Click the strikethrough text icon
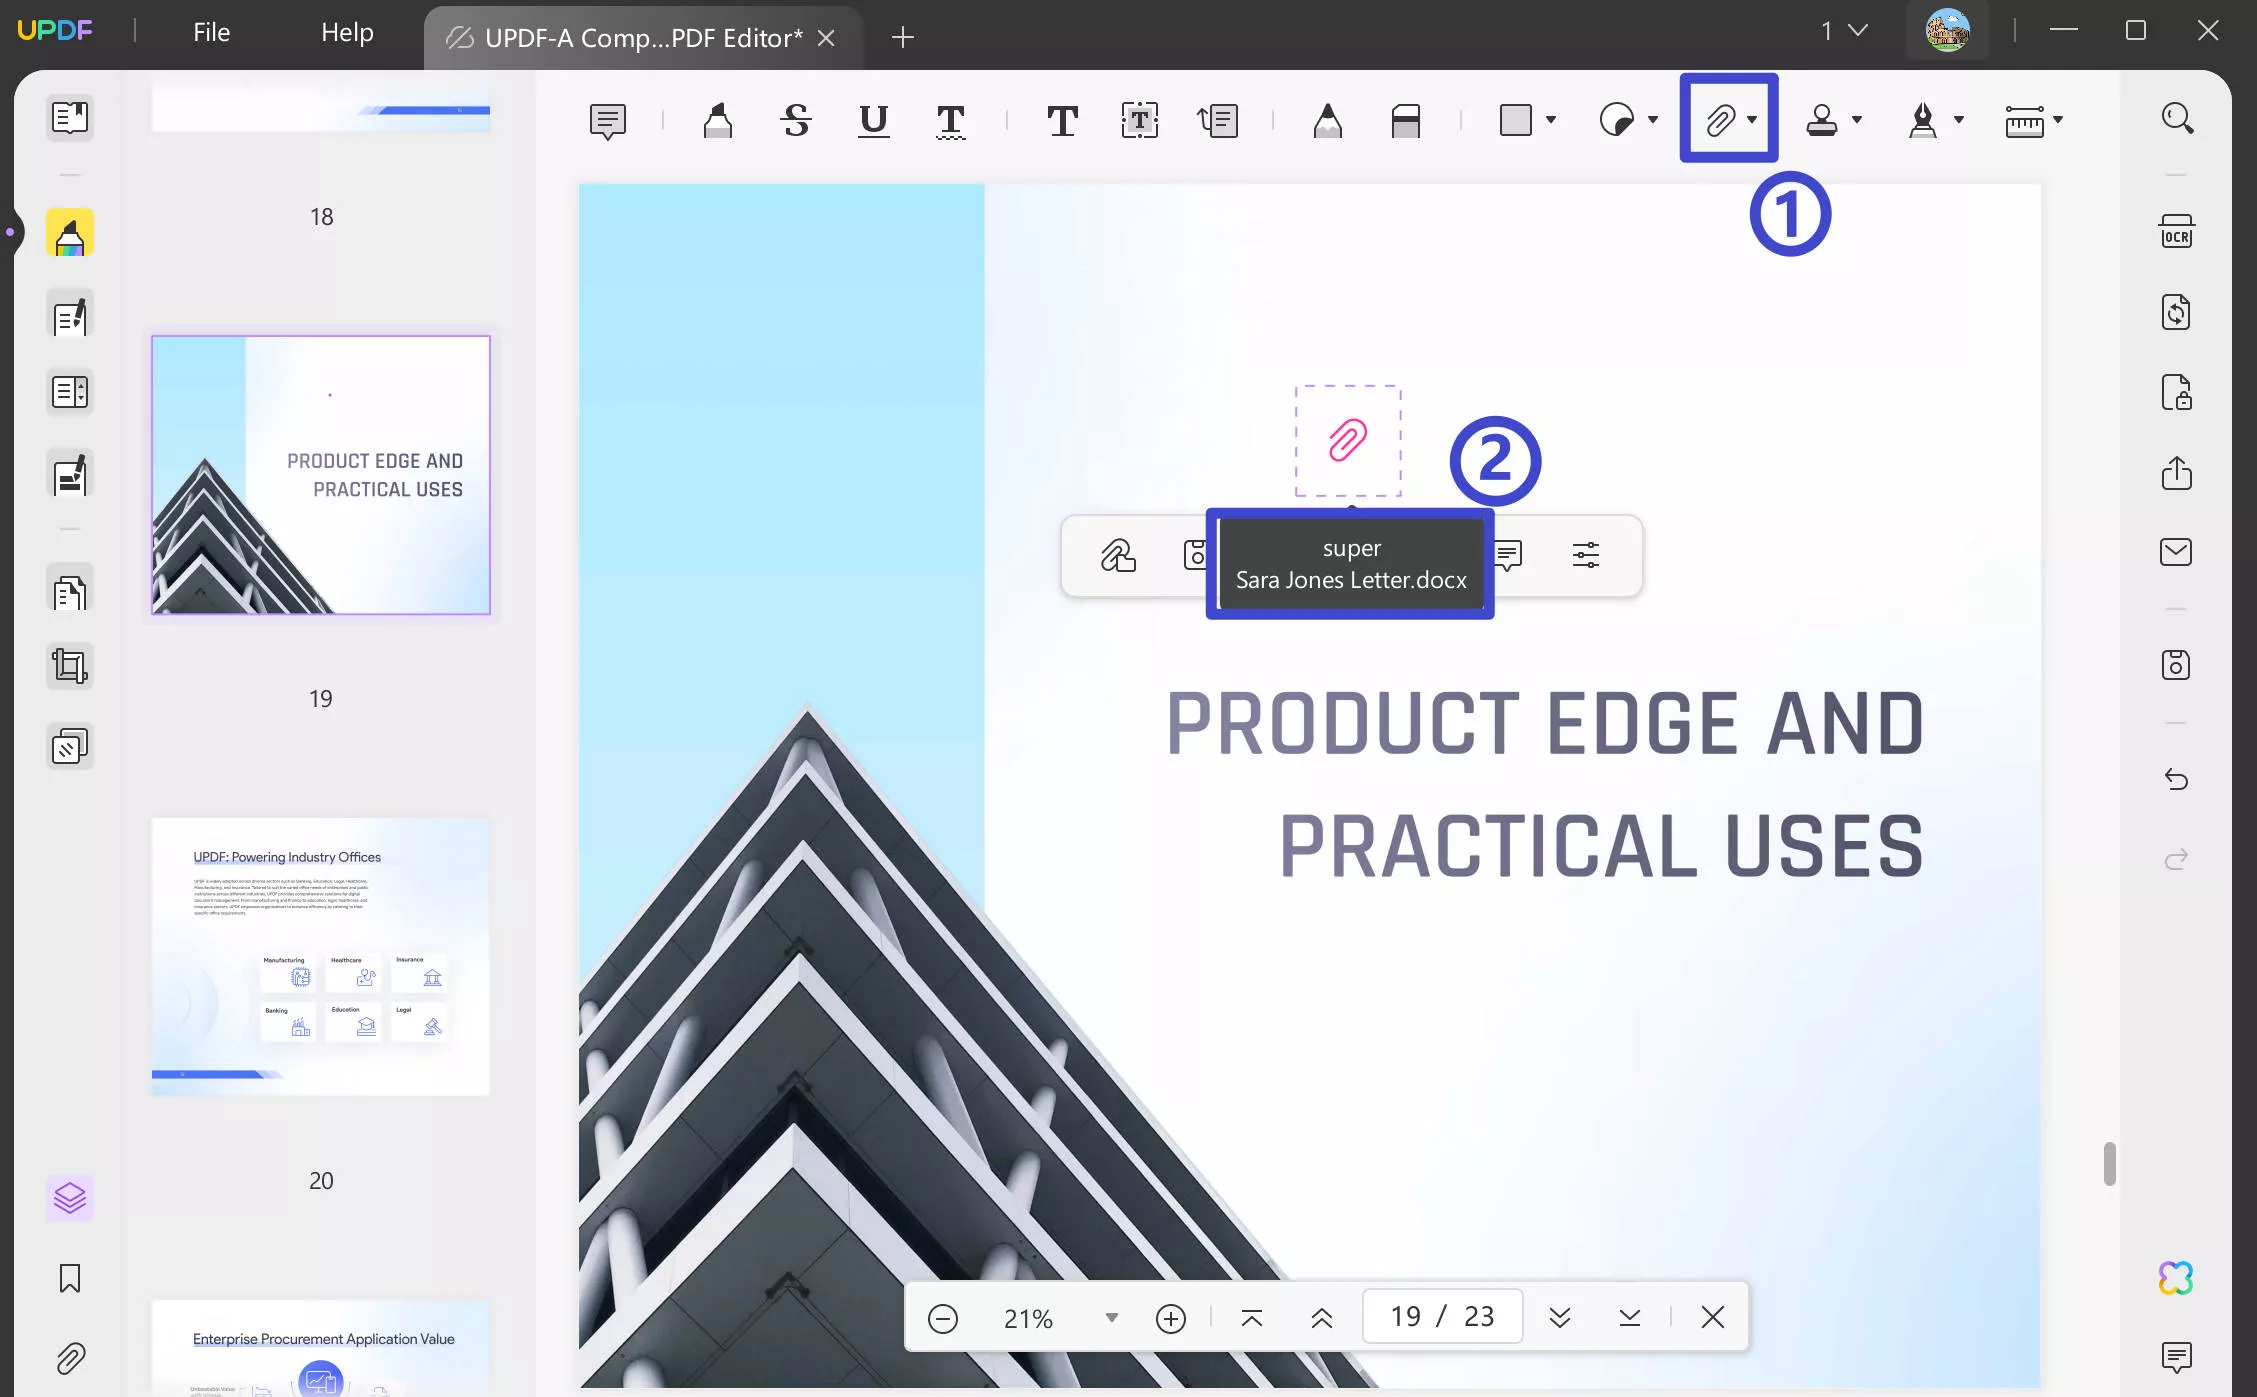 coord(795,121)
